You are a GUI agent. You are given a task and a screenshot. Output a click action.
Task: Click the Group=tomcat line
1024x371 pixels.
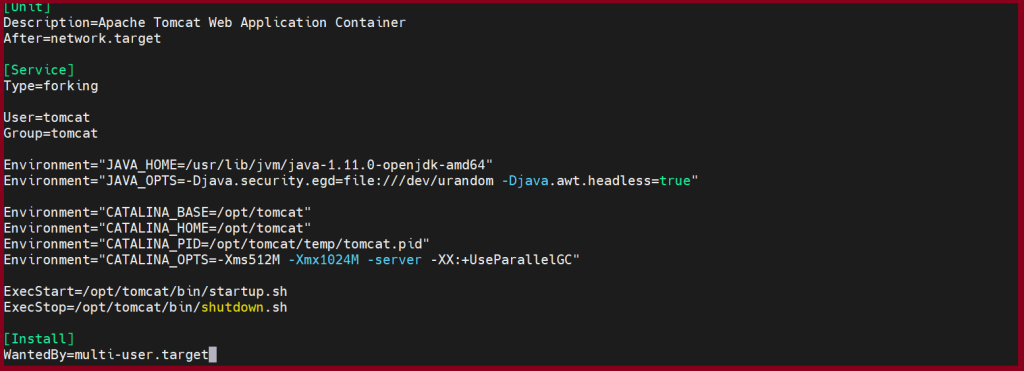tap(51, 133)
